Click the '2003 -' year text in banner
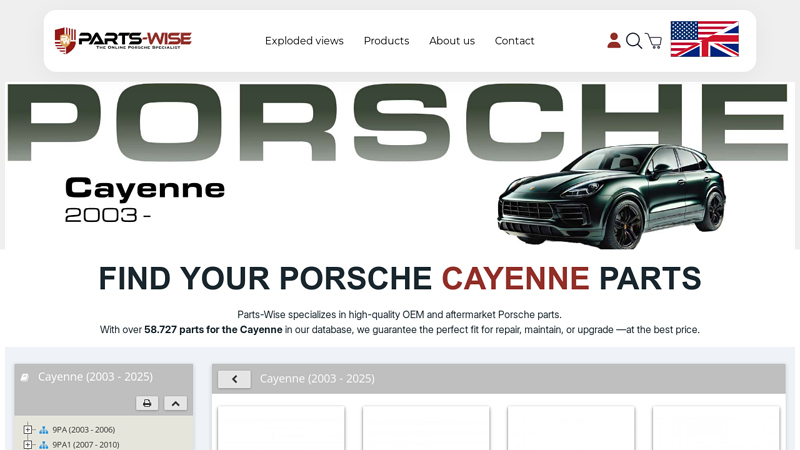The height and width of the screenshot is (450, 800). click(108, 215)
